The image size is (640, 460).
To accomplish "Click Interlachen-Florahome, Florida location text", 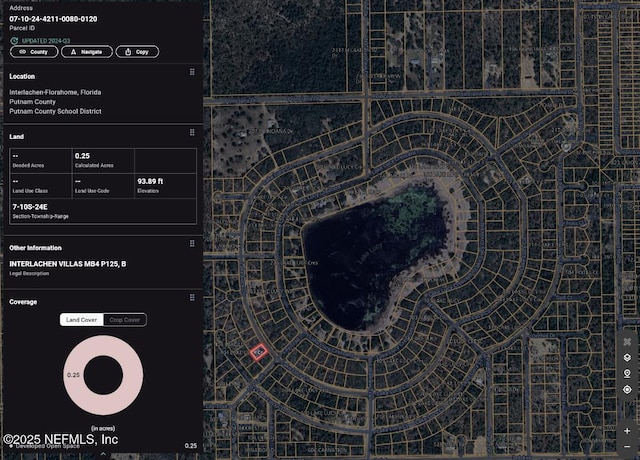I will click(x=55, y=92).
